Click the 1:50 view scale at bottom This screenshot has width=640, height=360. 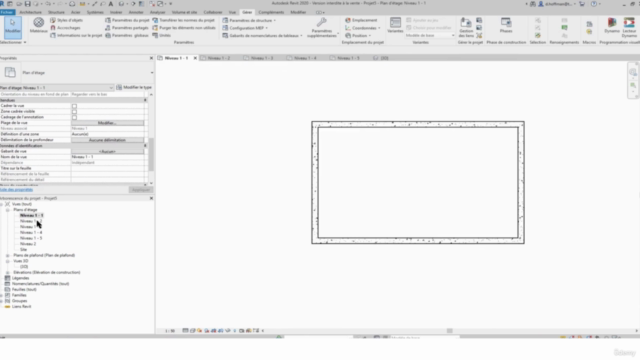pyautogui.click(x=170, y=331)
